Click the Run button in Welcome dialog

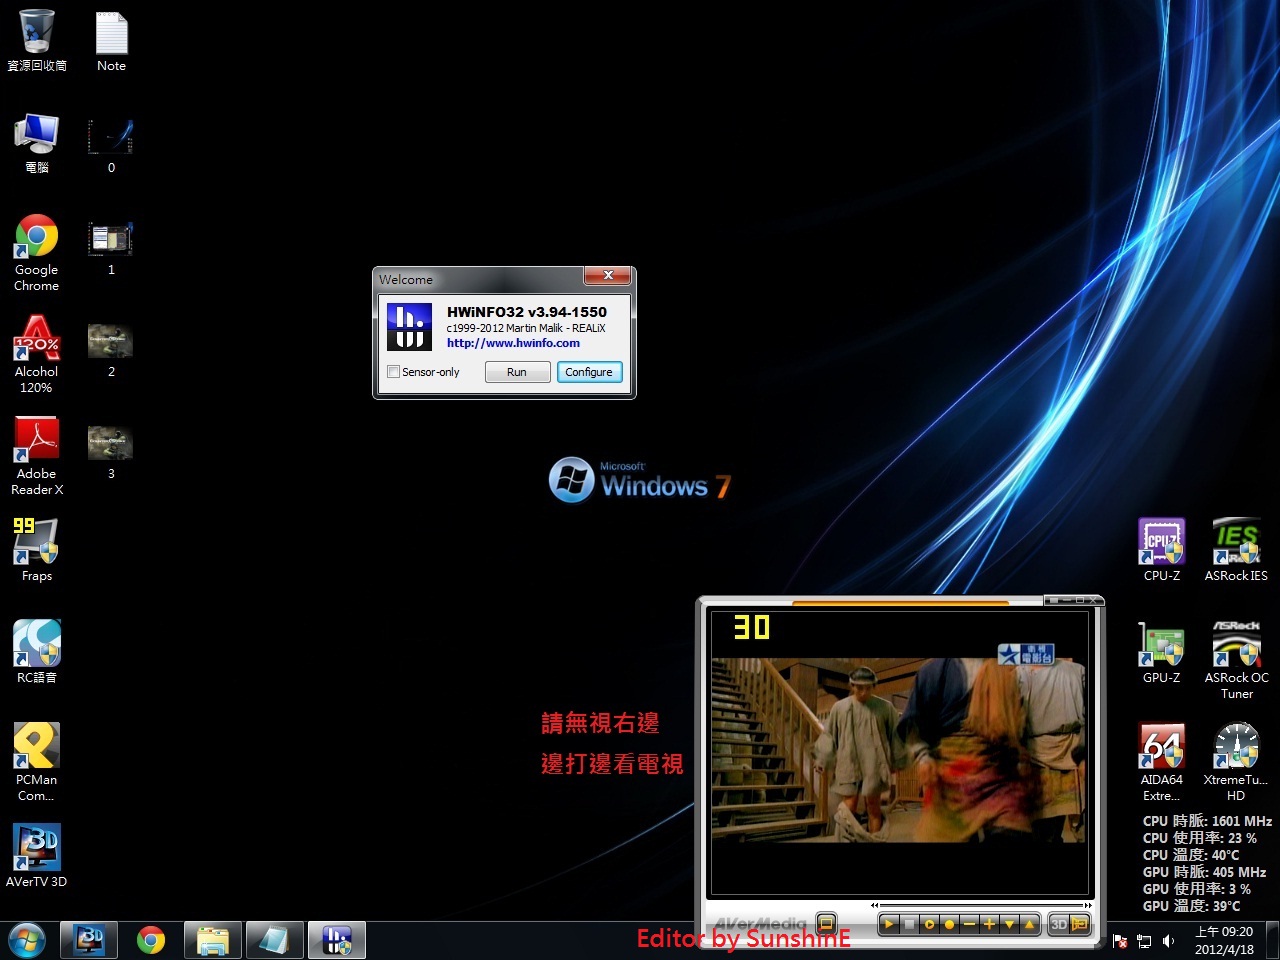517,372
